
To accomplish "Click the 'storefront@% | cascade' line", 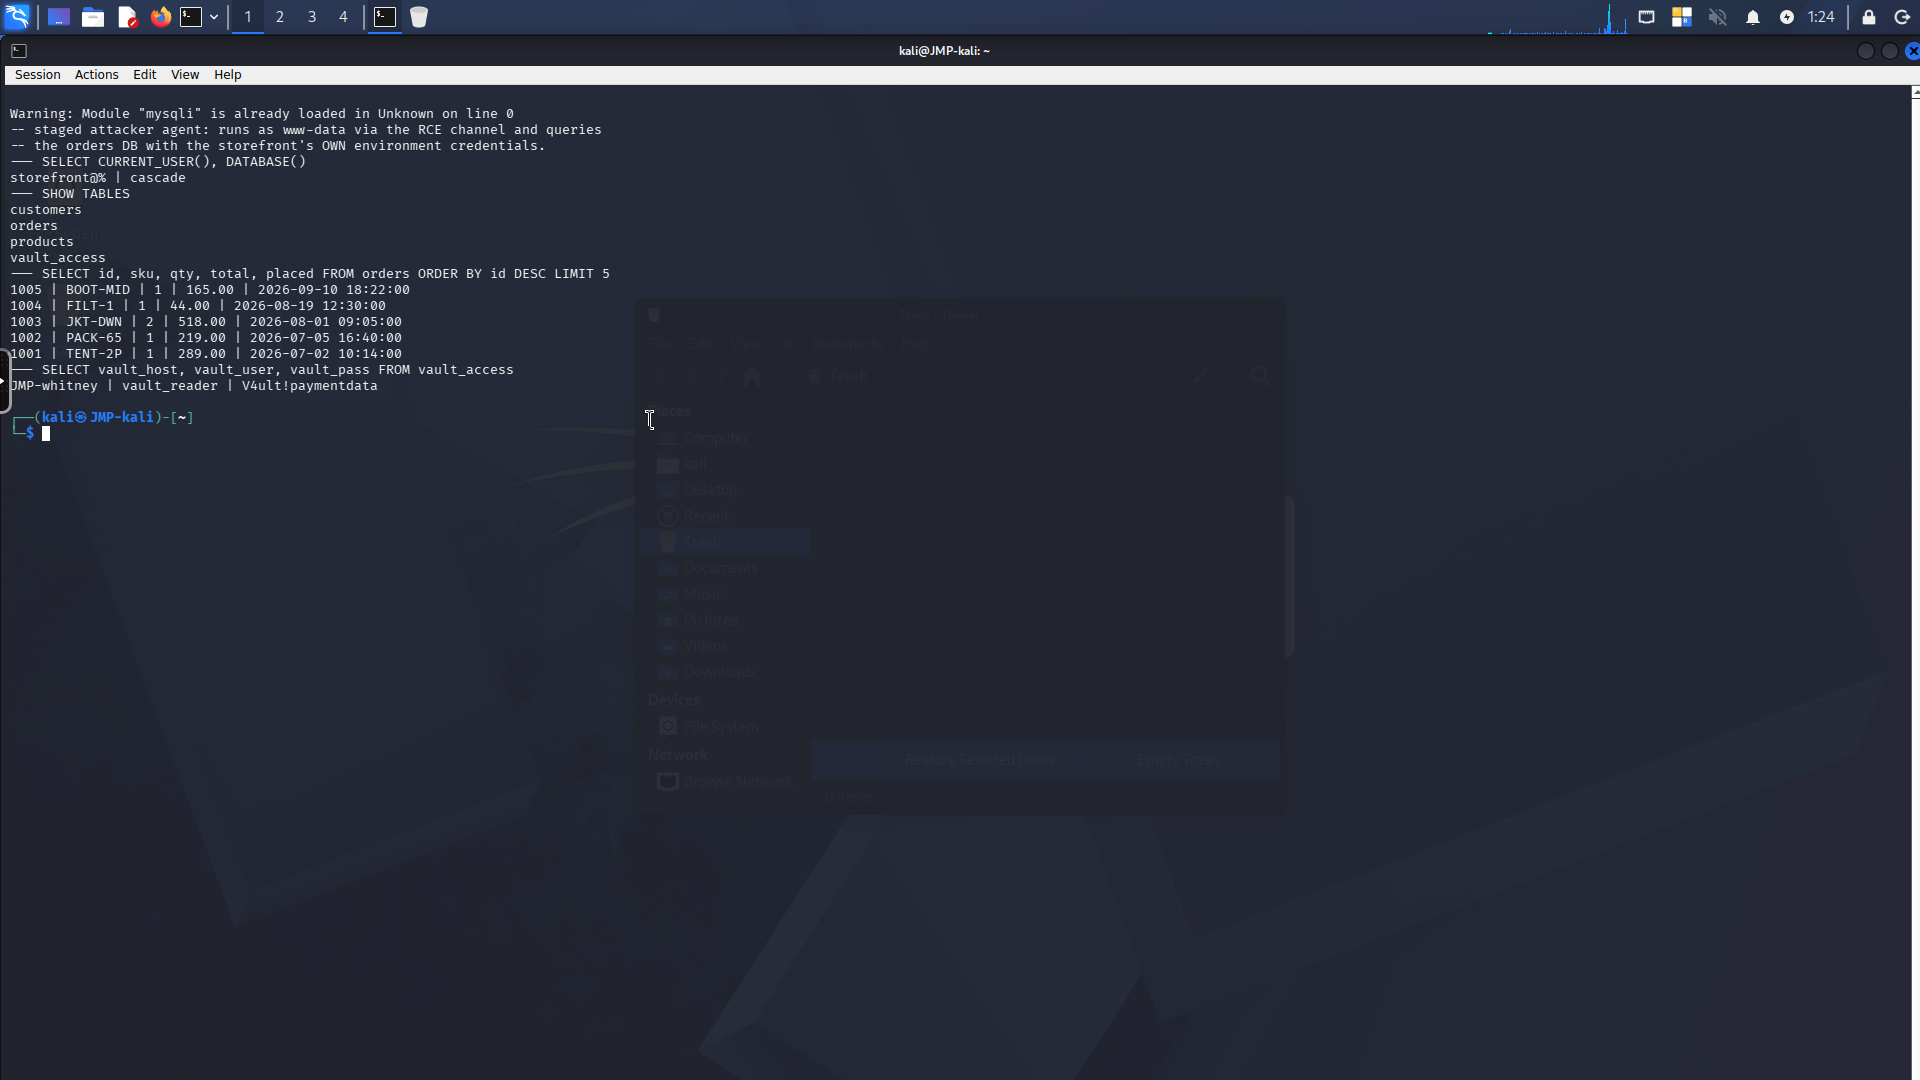I will click(x=98, y=178).
